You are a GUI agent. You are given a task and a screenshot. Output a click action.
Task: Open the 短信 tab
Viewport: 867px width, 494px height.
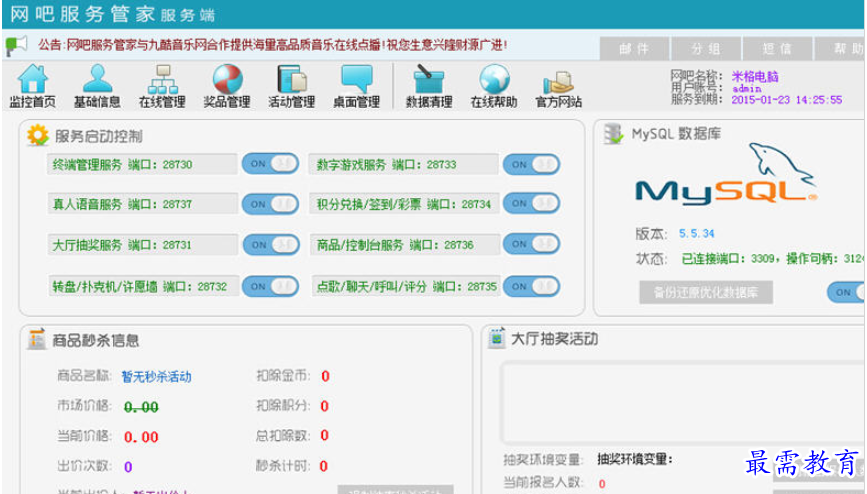[x=777, y=49]
